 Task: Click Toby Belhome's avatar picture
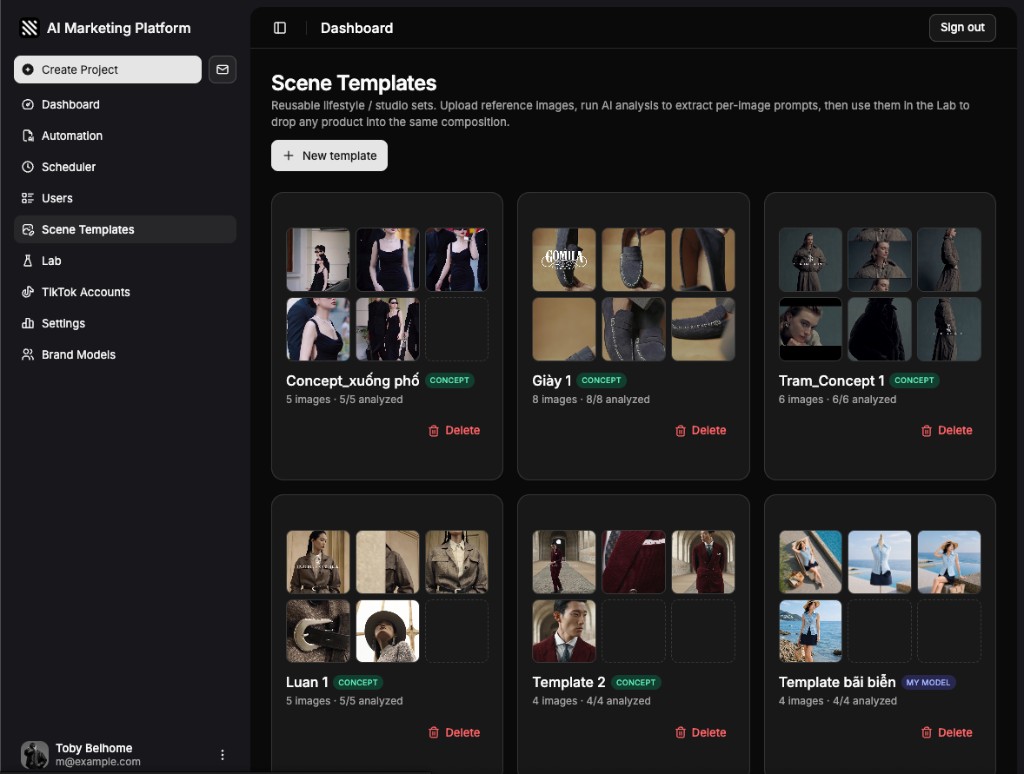pyautogui.click(x=35, y=754)
